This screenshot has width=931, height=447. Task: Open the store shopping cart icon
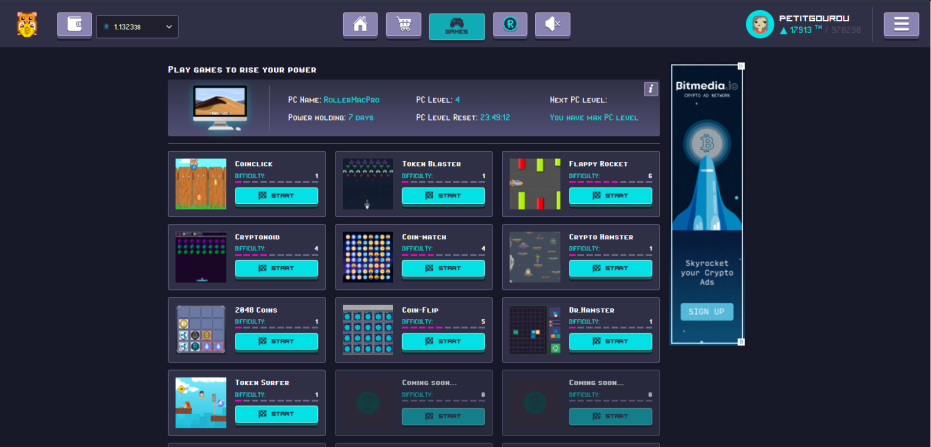404,25
